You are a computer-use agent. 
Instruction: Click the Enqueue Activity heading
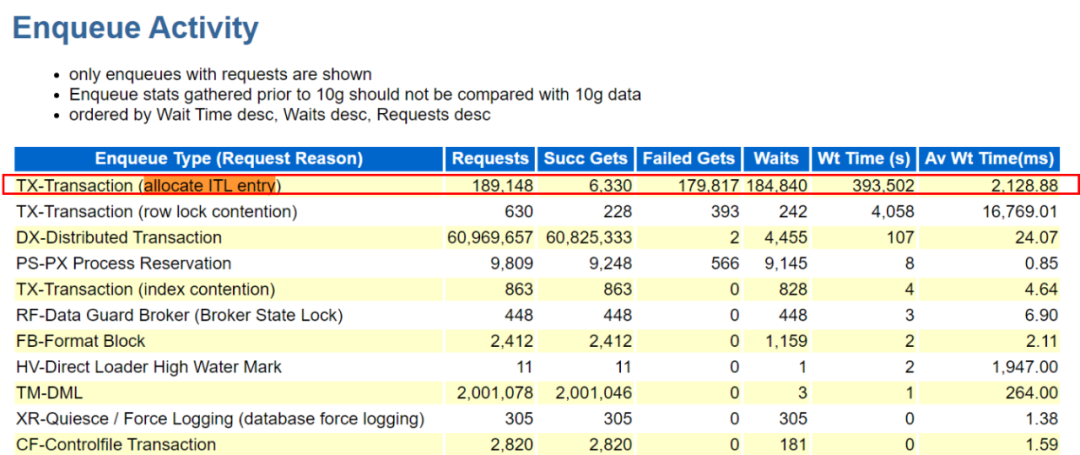click(136, 28)
